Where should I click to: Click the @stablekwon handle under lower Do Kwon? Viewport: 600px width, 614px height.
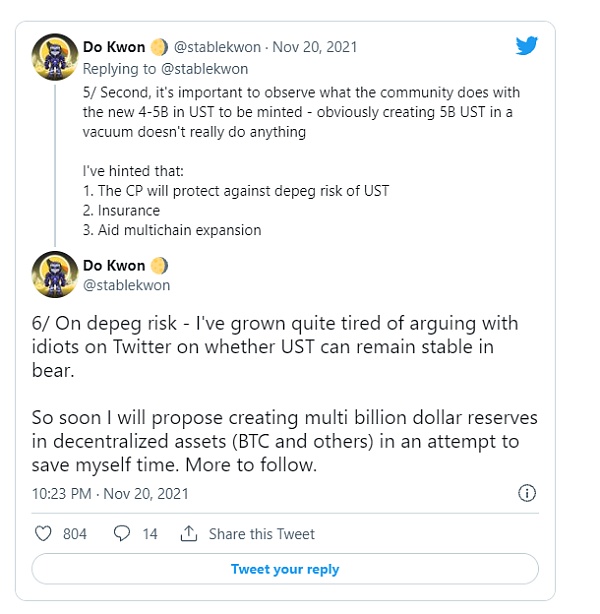[x=127, y=285]
